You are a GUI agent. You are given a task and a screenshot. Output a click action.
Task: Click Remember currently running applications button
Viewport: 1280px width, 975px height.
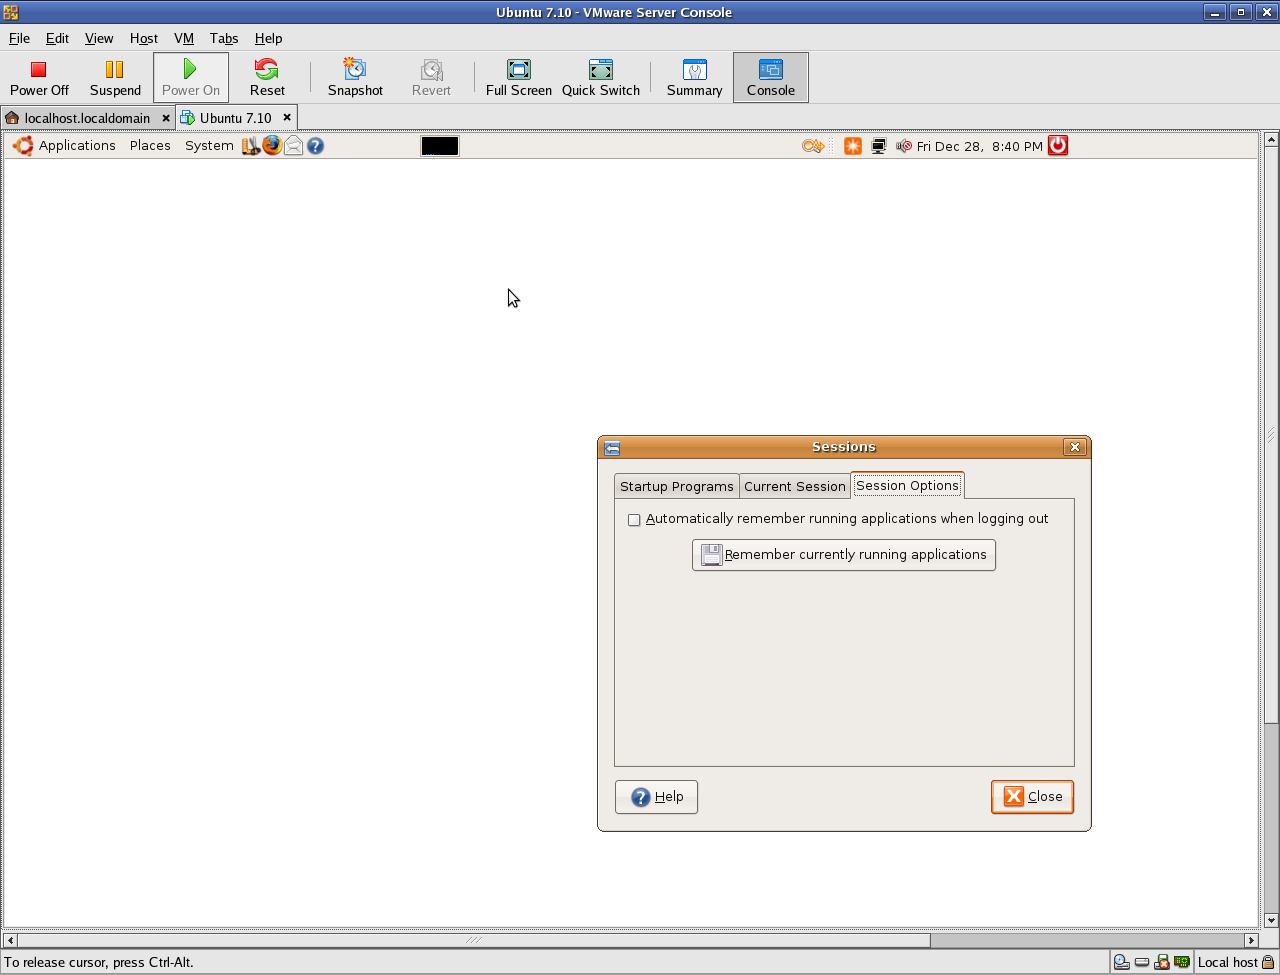pyautogui.click(x=843, y=555)
